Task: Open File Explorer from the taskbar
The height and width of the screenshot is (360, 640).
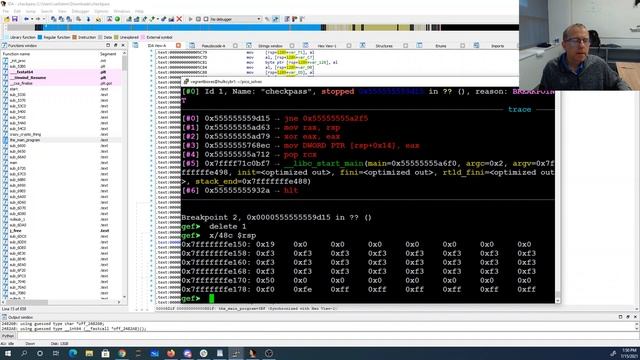Action: (x=89, y=353)
